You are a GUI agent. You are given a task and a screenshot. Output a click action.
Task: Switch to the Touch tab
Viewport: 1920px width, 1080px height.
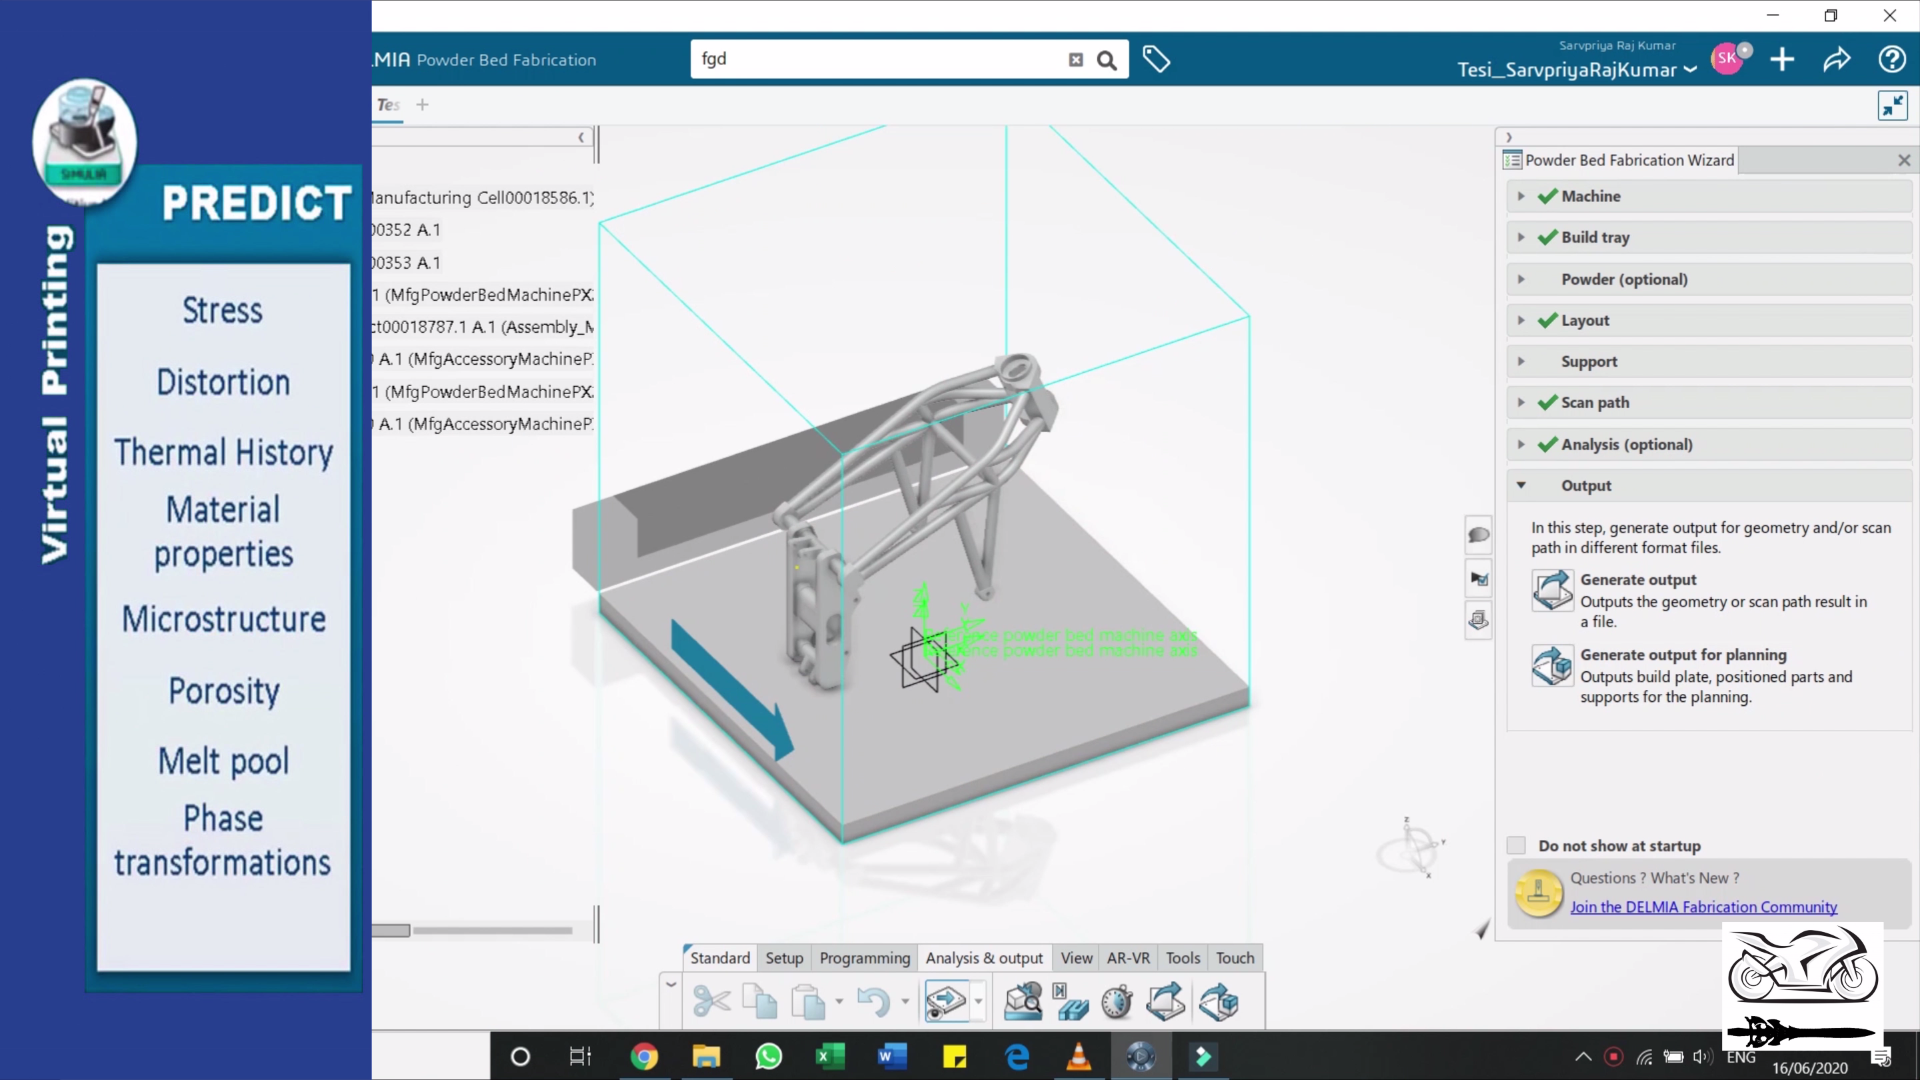pos(1235,958)
